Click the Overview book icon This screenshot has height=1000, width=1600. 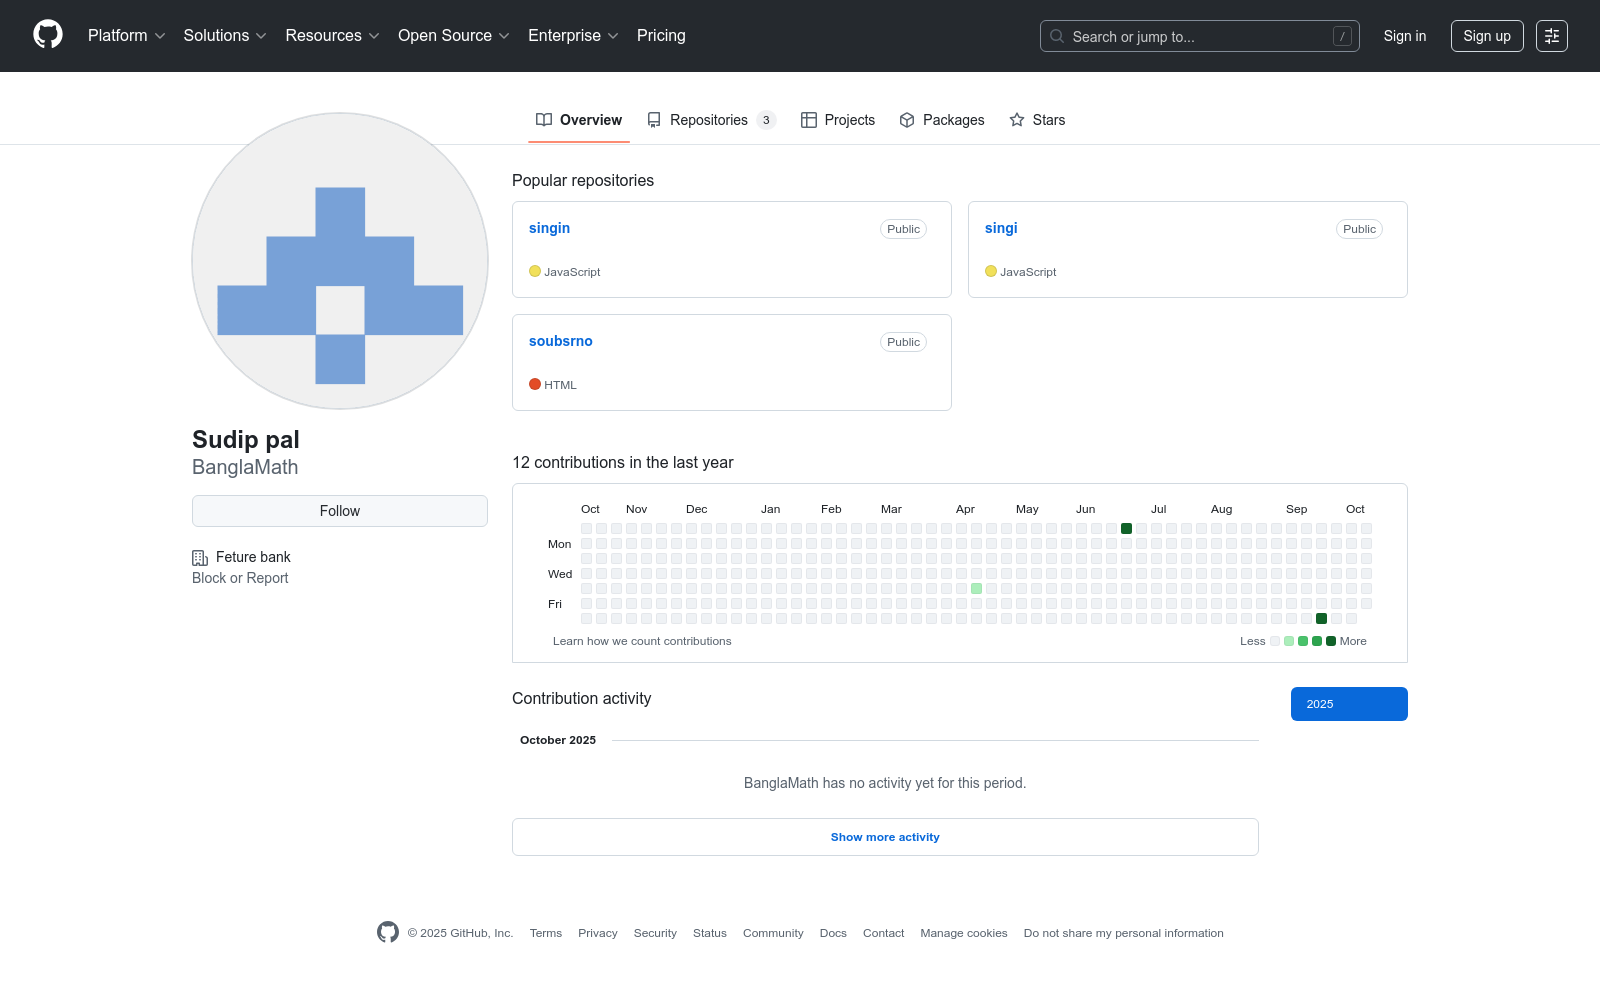(x=544, y=120)
